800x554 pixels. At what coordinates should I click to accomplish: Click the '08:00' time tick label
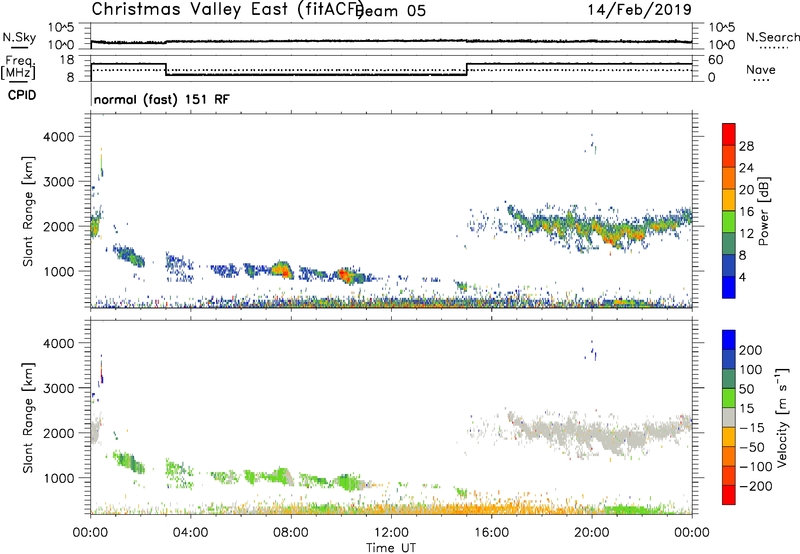coord(291,533)
